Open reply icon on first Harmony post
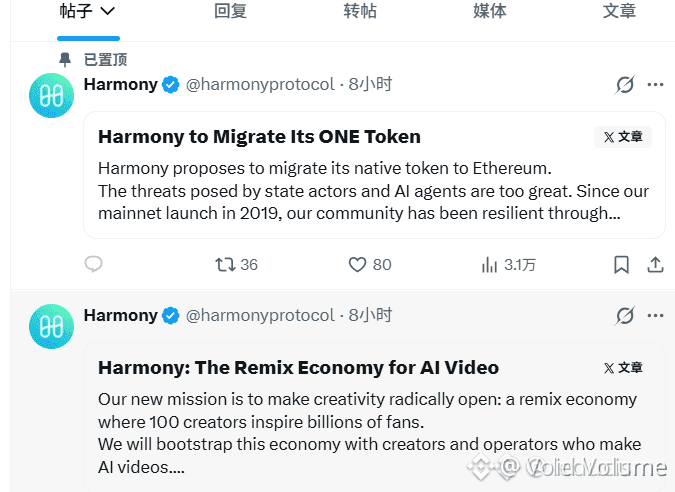The image size is (675, 492). pos(93,264)
